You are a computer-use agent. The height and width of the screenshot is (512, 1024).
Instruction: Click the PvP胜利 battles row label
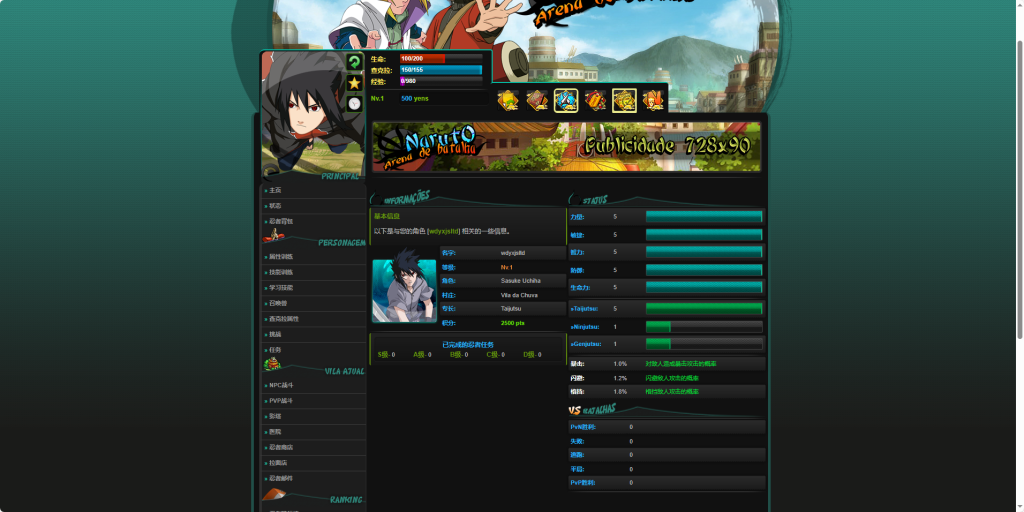(x=583, y=483)
